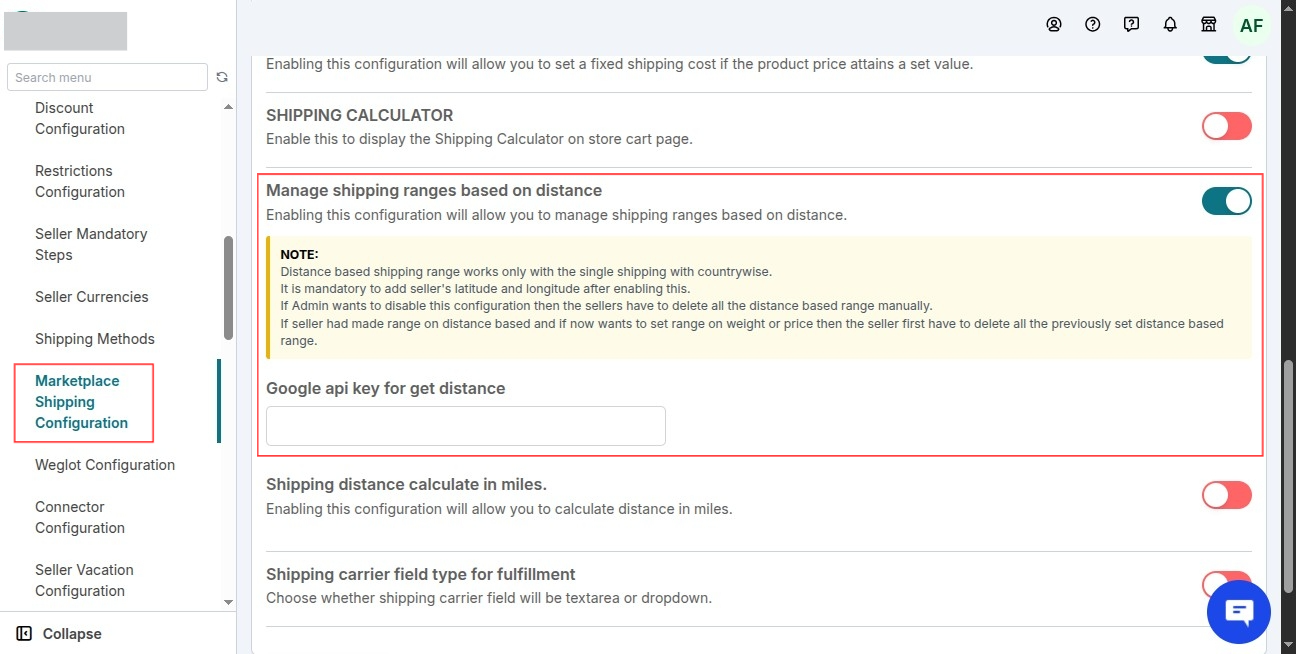Open the user profile icon in header
Screen dimensions: 1296x654
pos(1054,25)
